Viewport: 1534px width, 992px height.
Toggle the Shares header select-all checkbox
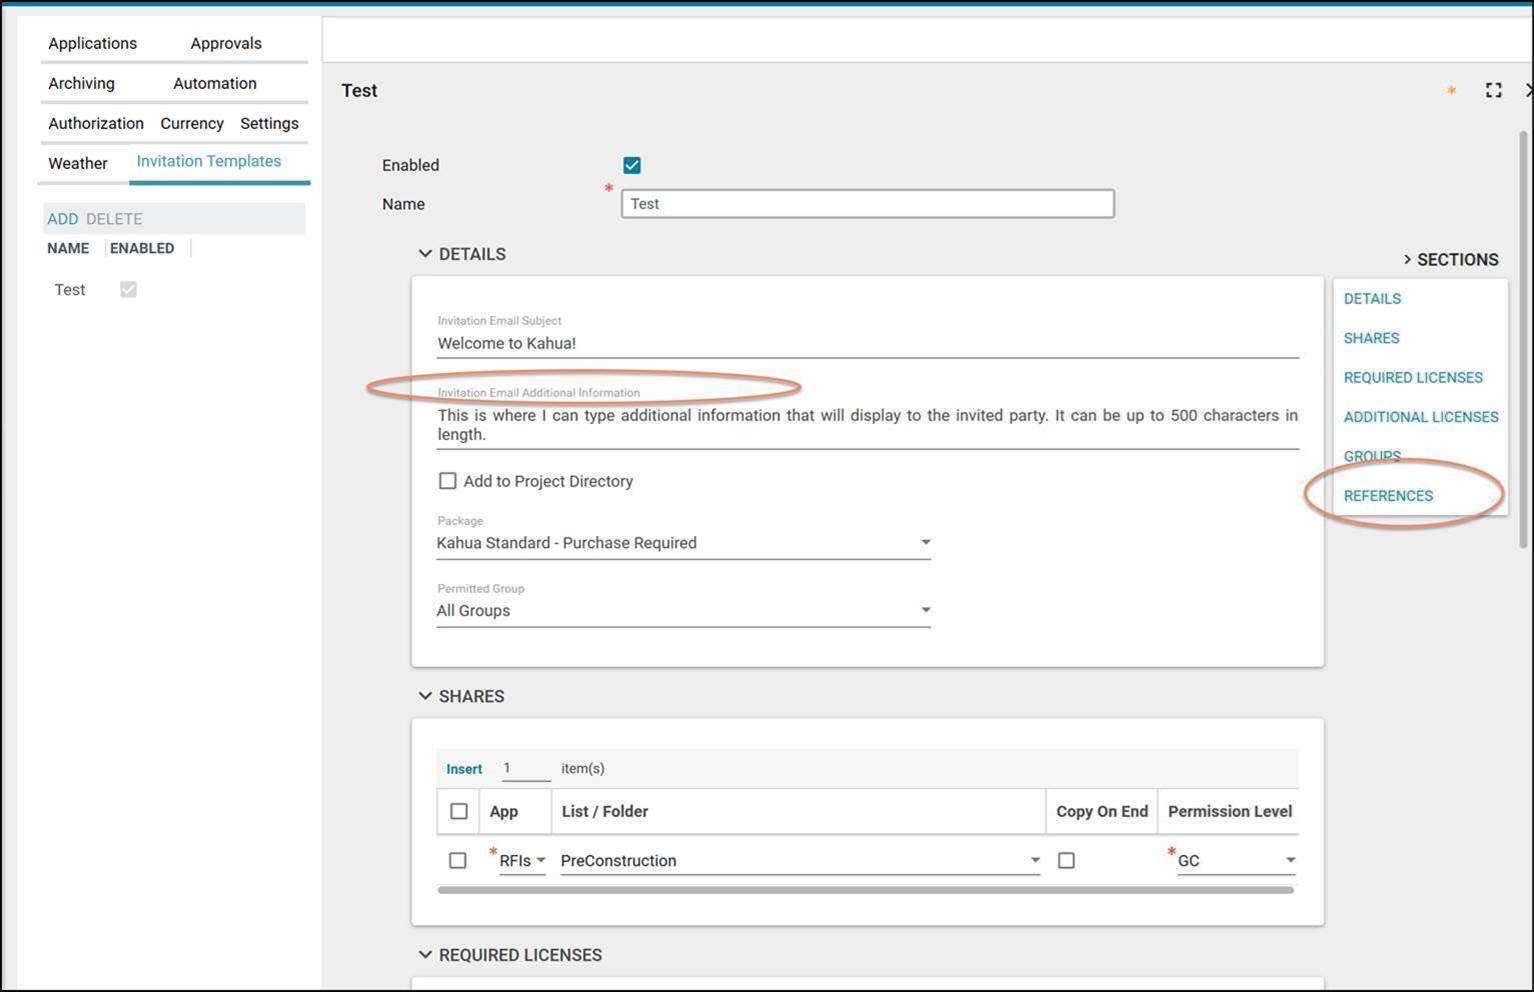(x=459, y=811)
